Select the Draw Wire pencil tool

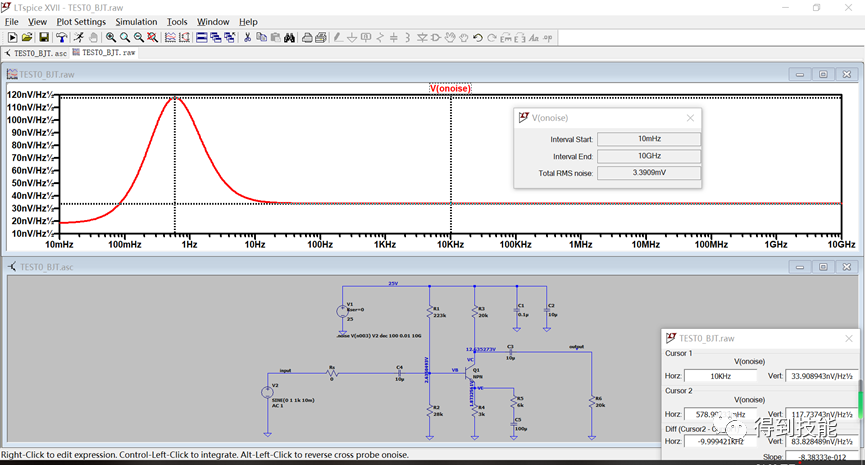pos(338,38)
